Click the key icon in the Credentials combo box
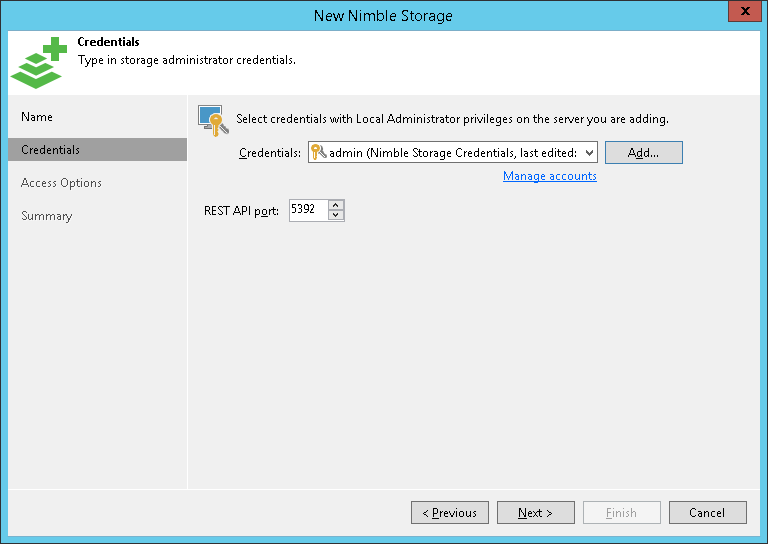The width and height of the screenshot is (768, 544). (319, 152)
